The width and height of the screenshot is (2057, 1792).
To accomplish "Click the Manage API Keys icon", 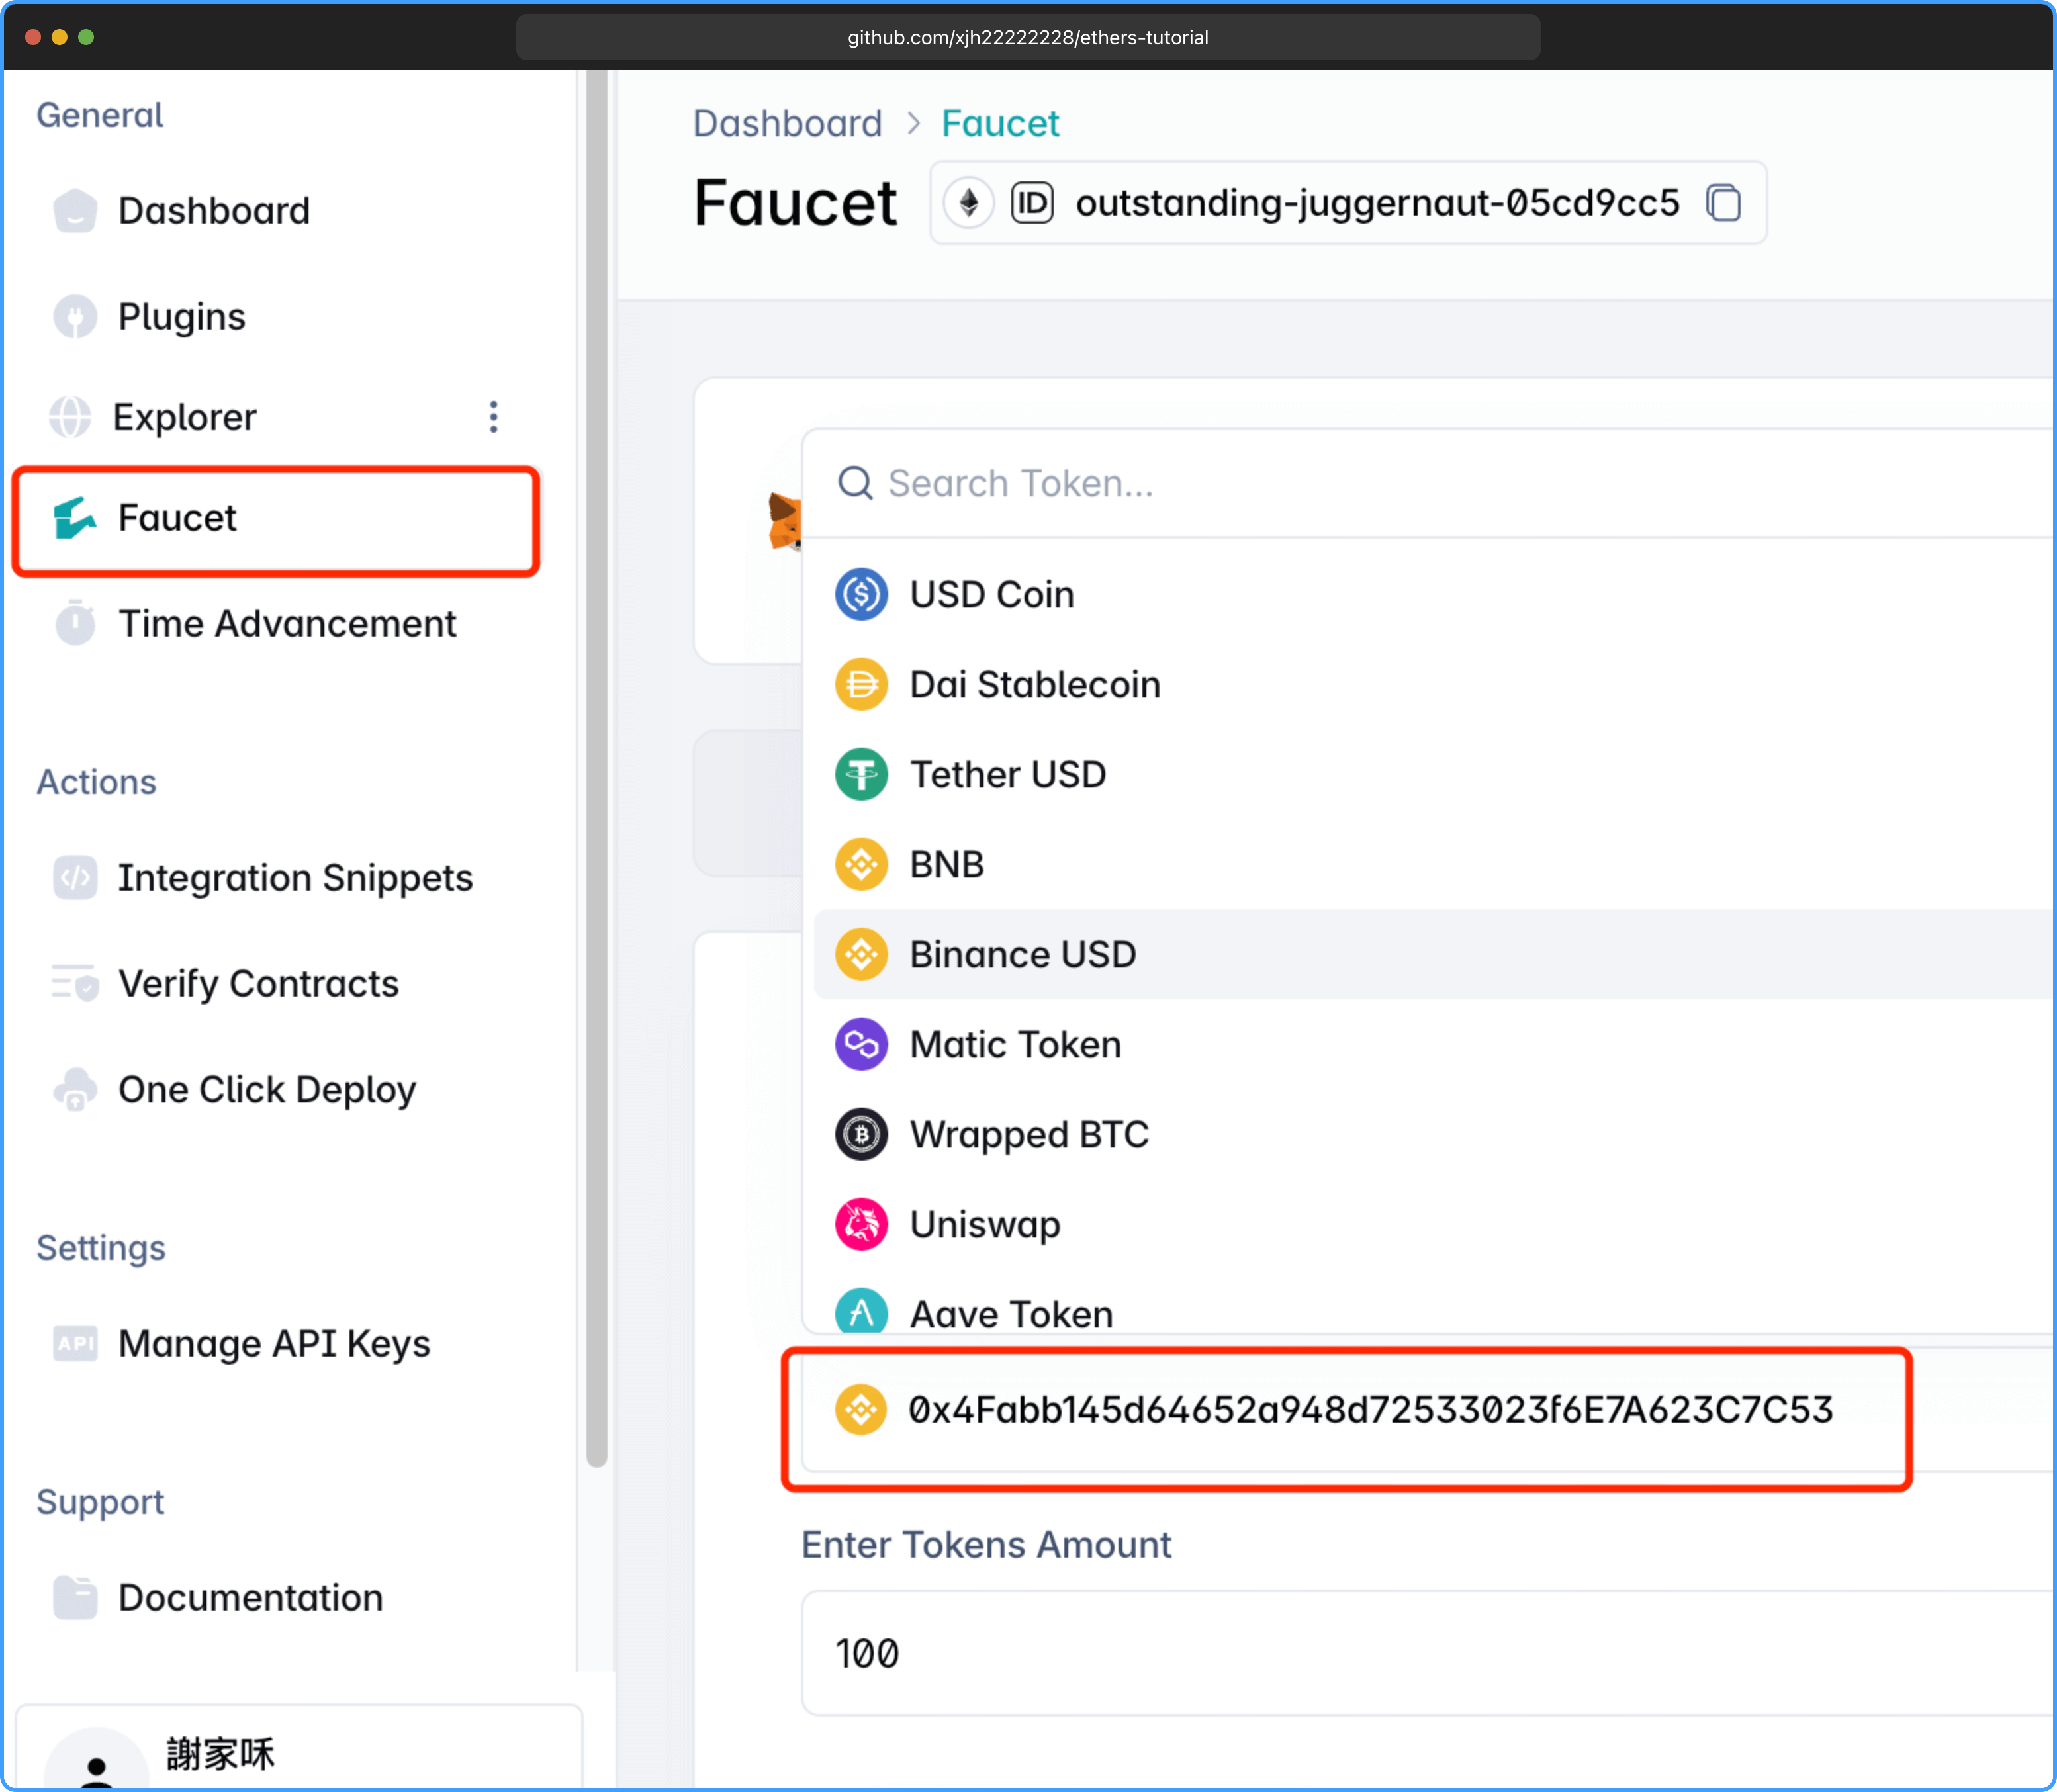I will pos(75,1343).
